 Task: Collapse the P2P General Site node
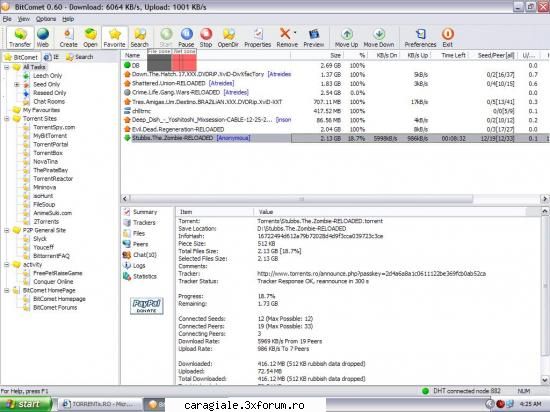coord(7,230)
